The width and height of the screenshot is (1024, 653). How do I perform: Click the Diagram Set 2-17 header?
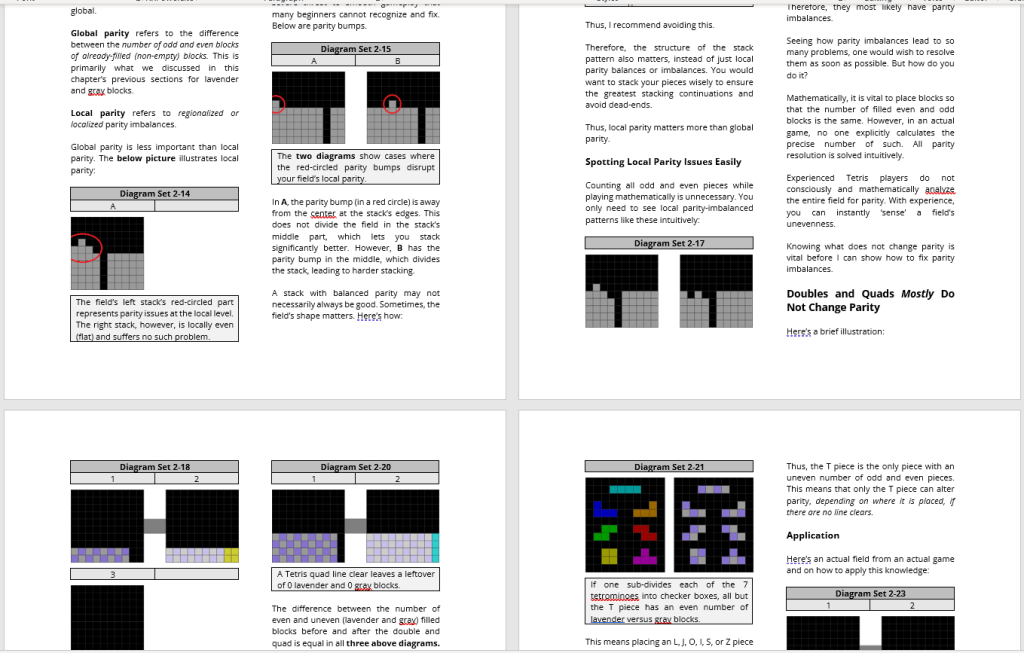point(668,243)
